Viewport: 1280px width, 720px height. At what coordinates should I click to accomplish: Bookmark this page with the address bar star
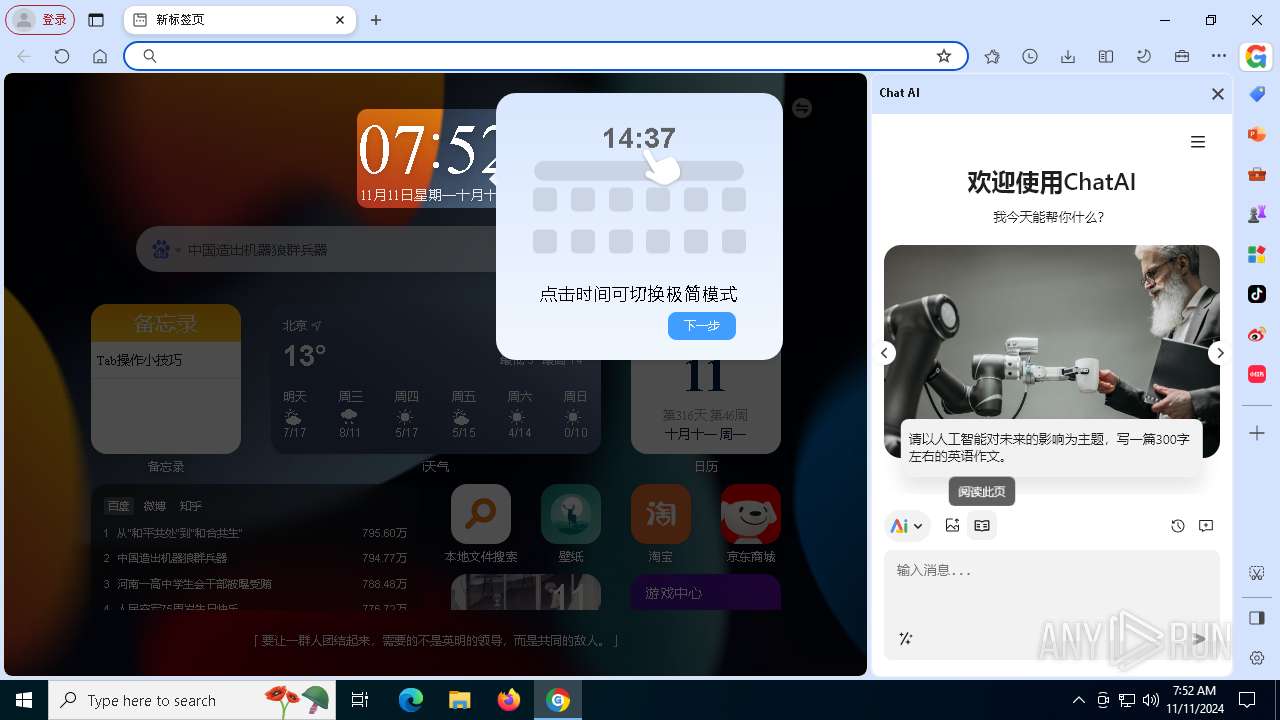click(x=944, y=56)
